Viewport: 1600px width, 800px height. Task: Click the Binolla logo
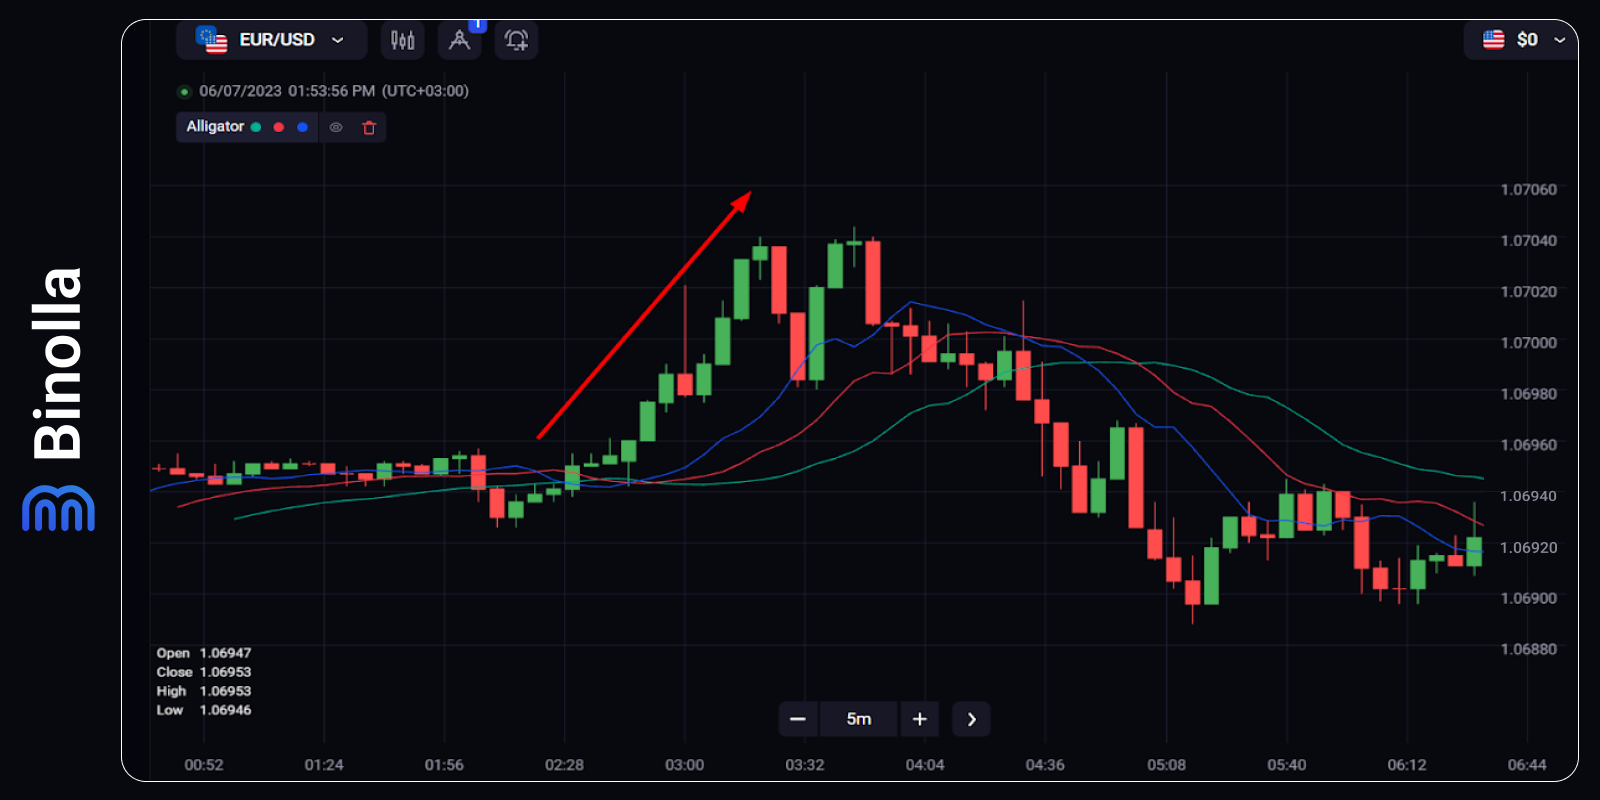(58, 398)
